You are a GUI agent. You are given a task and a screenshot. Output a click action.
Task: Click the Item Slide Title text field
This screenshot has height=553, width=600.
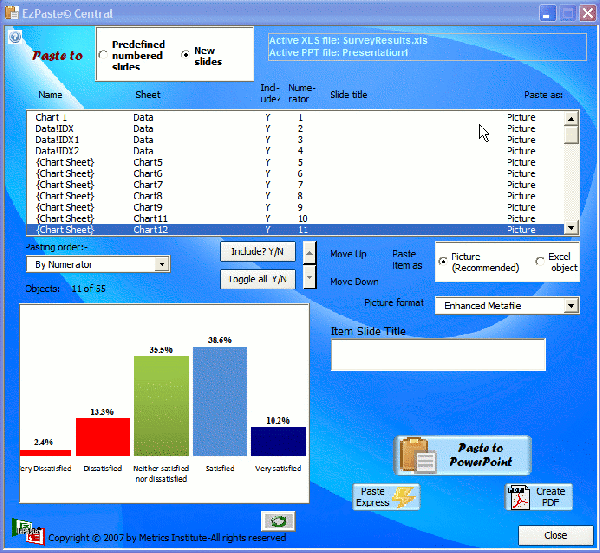(x=438, y=354)
